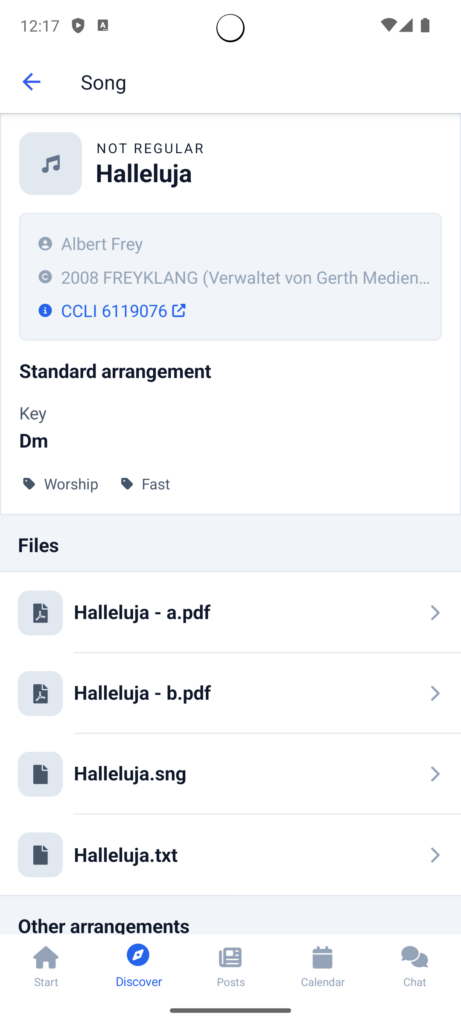Screen dimensions: 461x1024
Task: Select the Discover tab
Action: [138, 966]
